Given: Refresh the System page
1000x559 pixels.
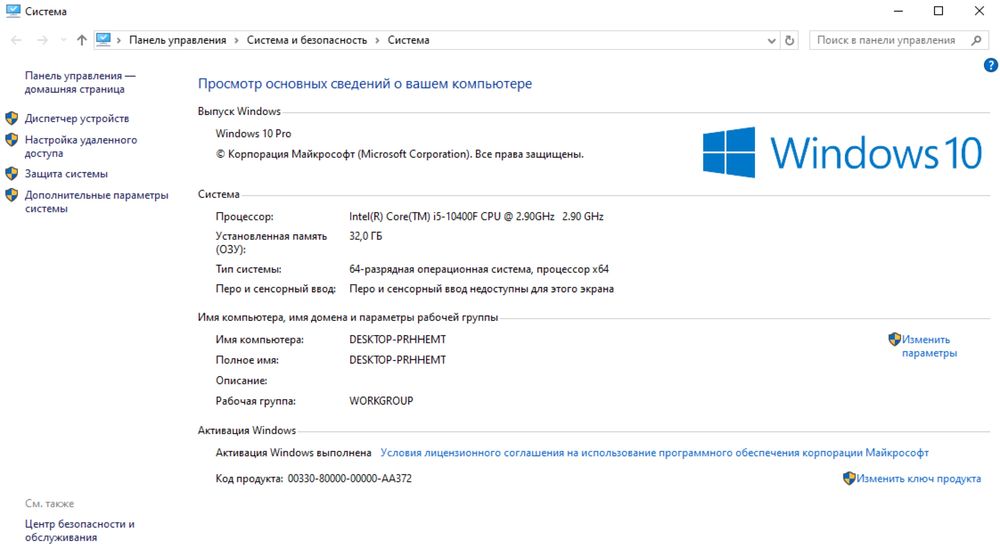Looking at the screenshot, I should pyautogui.click(x=790, y=41).
